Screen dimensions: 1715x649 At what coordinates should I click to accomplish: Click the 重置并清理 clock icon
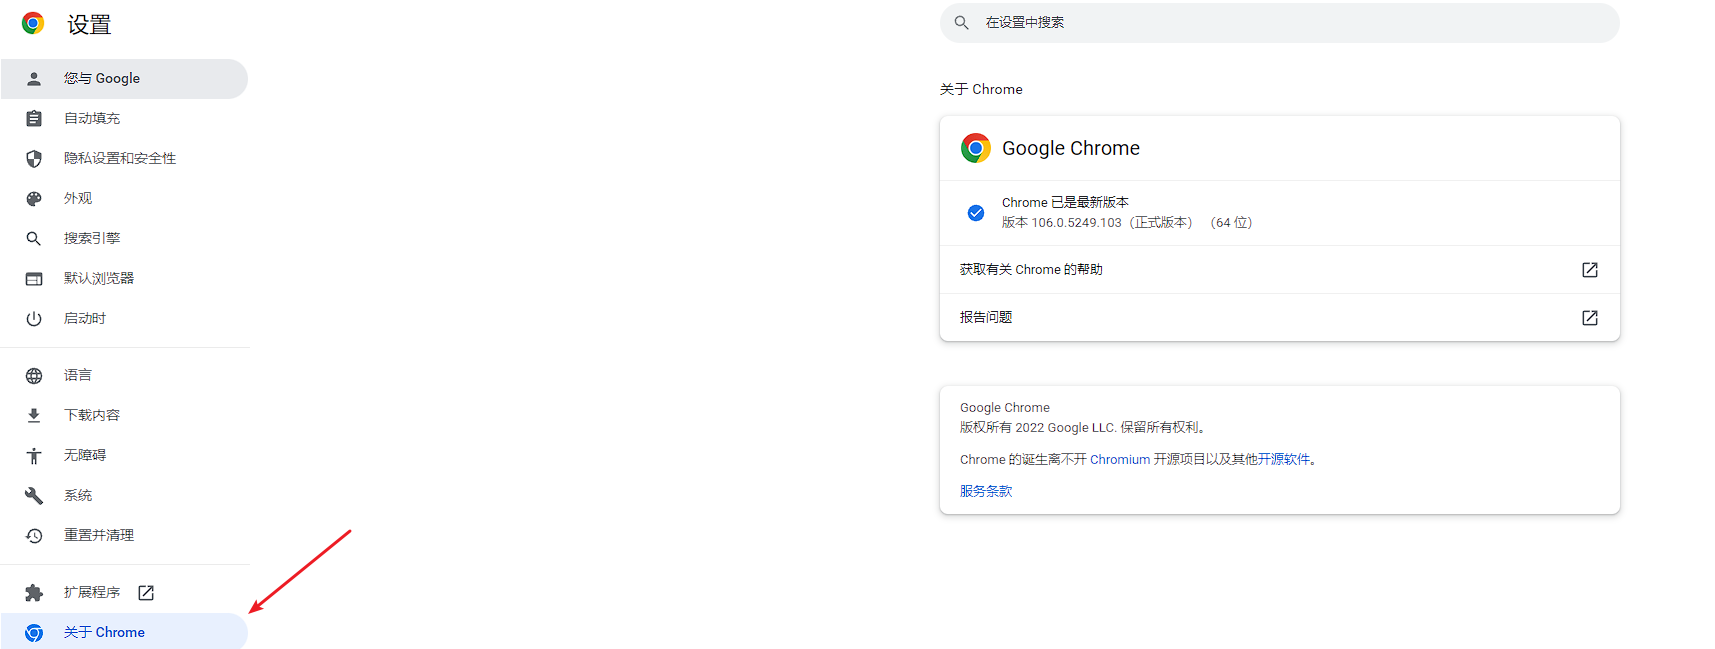[x=34, y=534]
